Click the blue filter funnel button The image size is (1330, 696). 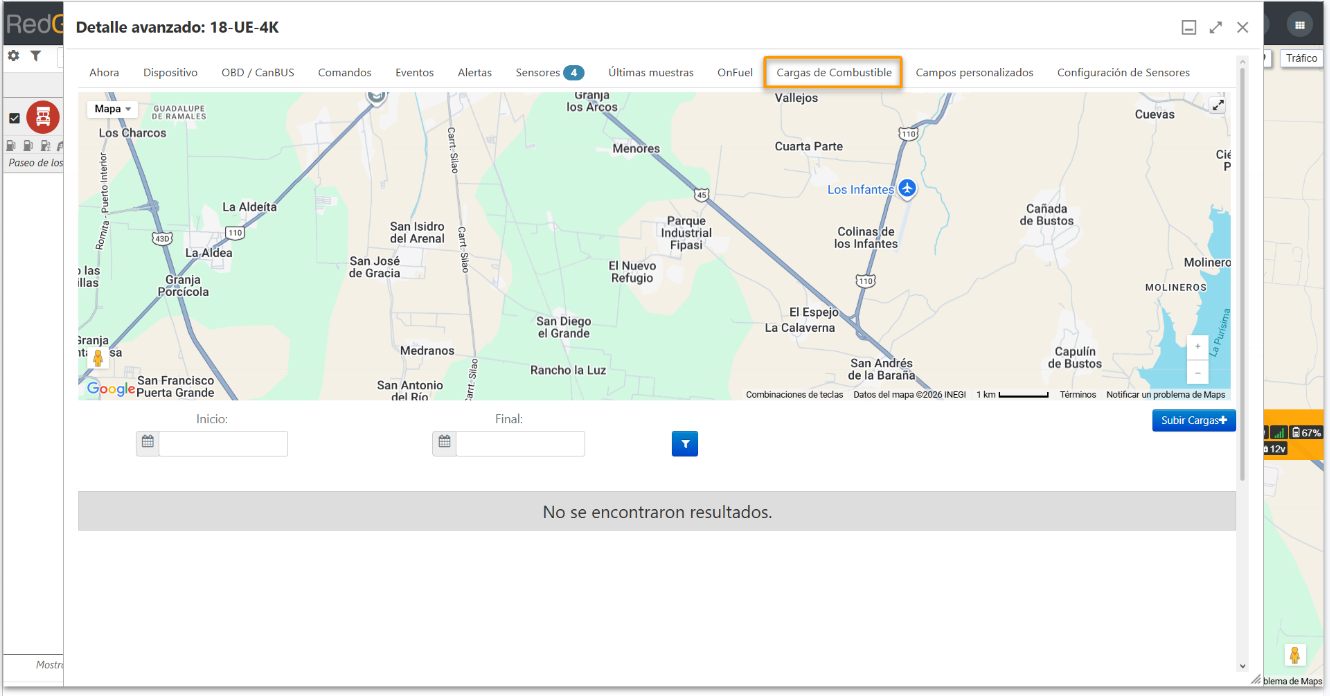685,444
